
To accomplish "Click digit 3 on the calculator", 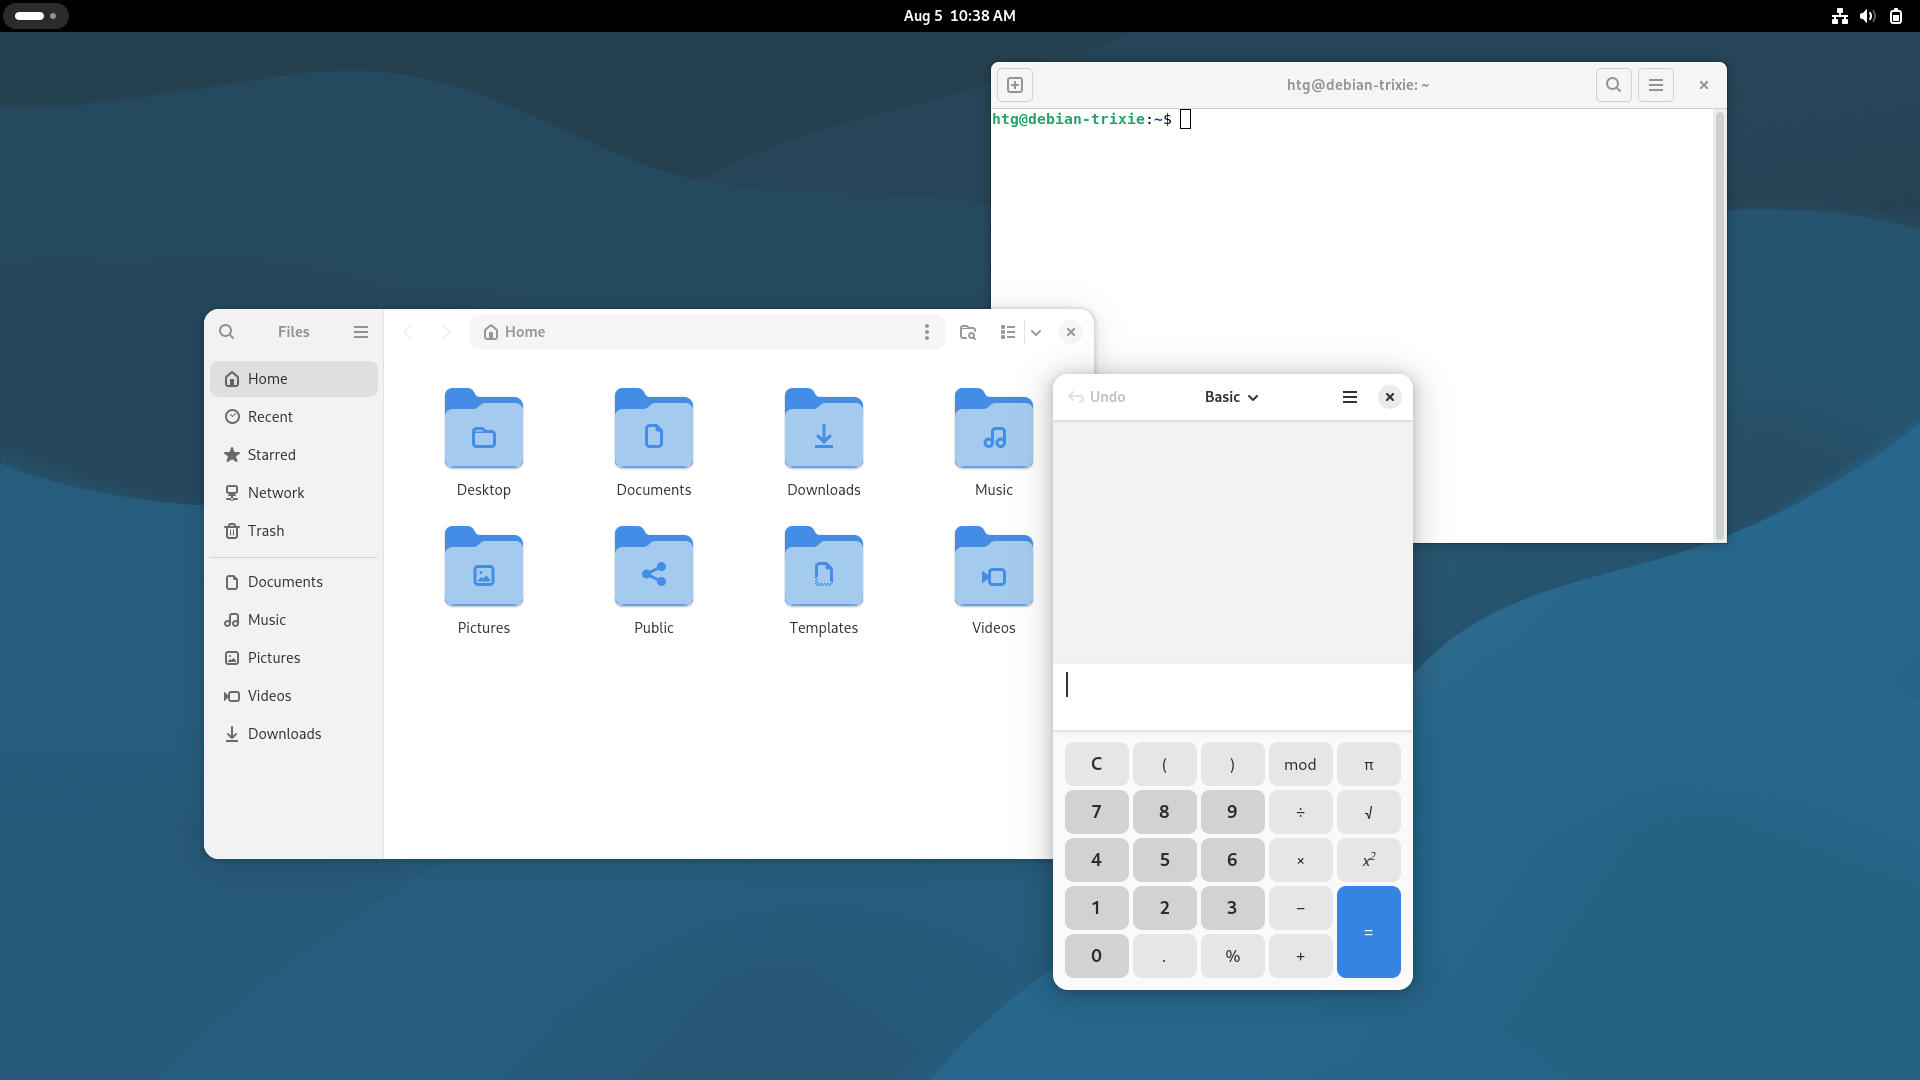I will pos(1232,908).
